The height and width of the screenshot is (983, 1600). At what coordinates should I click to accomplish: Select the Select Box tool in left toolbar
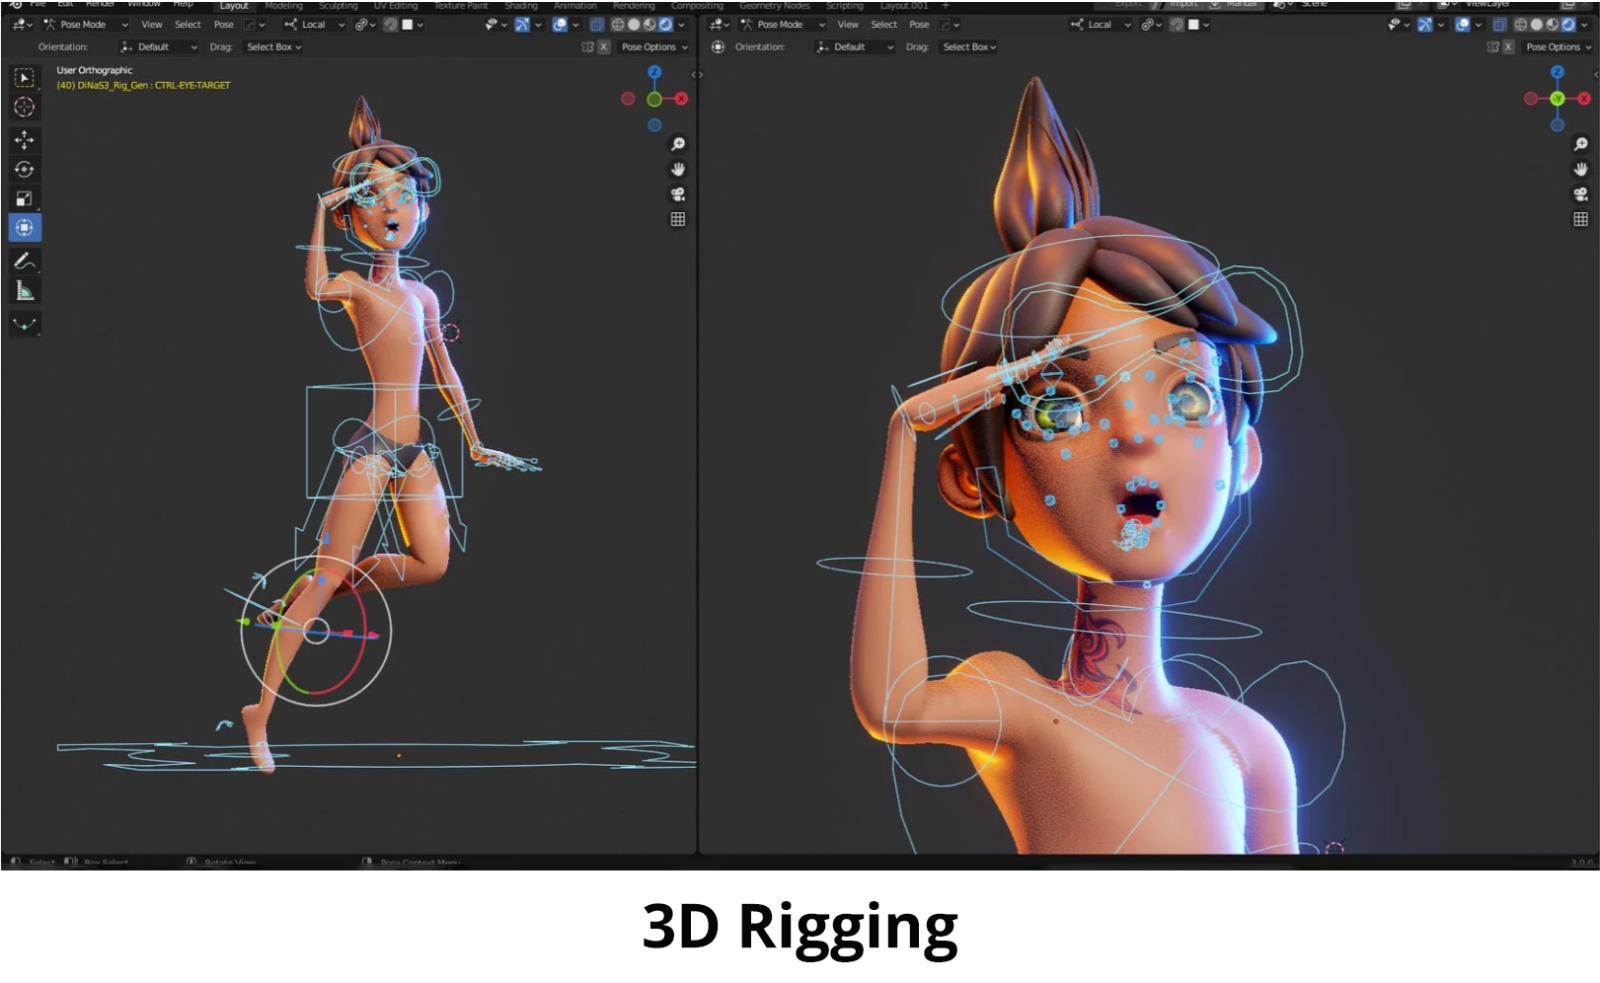click(x=24, y=77)
